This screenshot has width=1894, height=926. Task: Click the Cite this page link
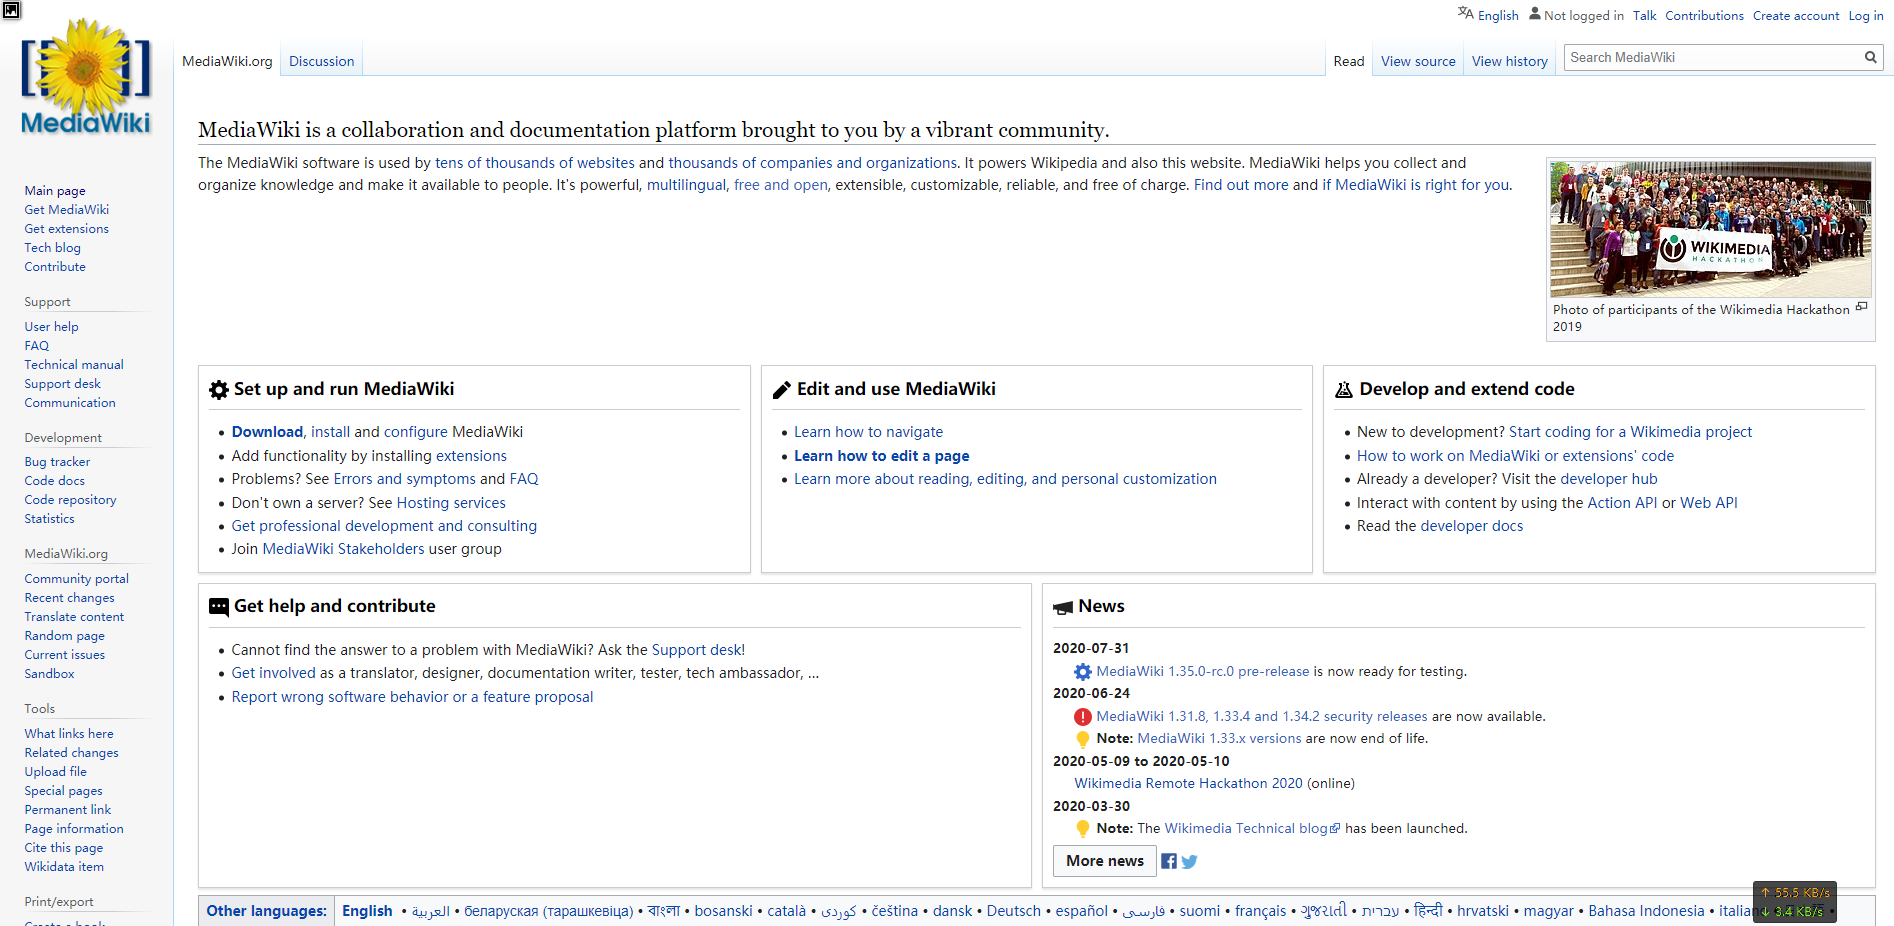coord(64,848)
